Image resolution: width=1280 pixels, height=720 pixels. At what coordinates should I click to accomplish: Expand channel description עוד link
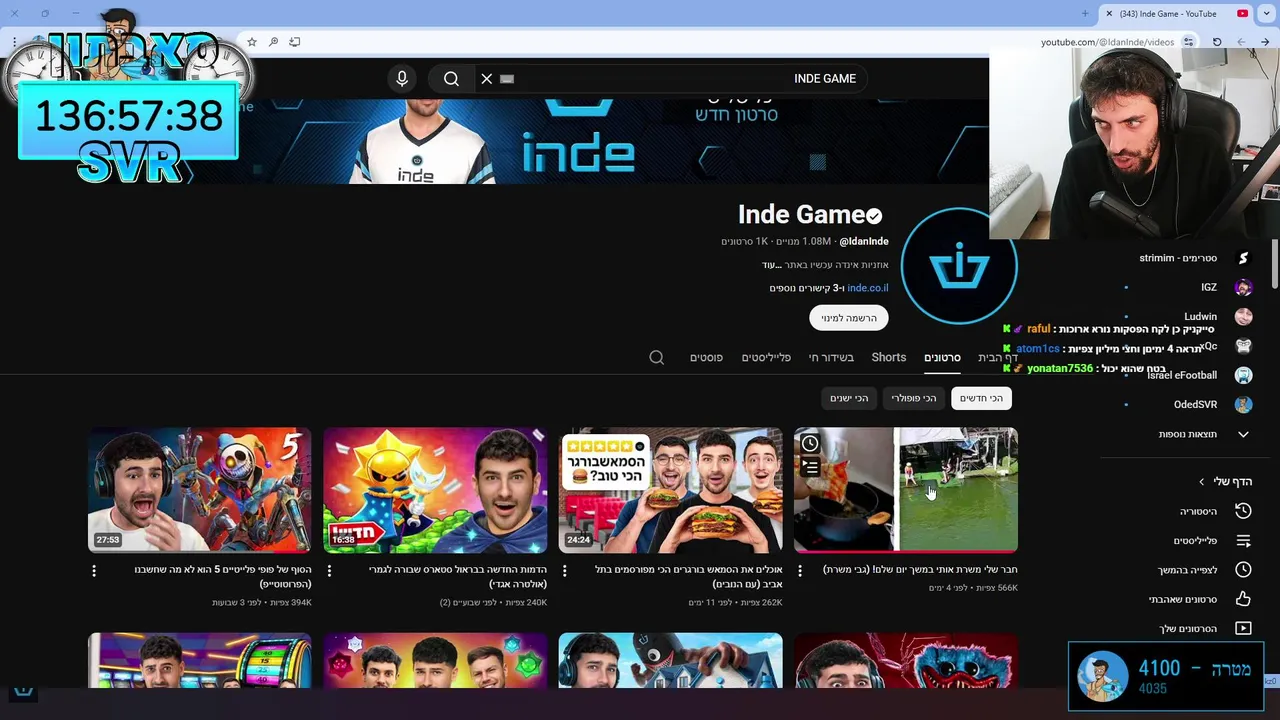pyautogui.click(x=770, y=265)
